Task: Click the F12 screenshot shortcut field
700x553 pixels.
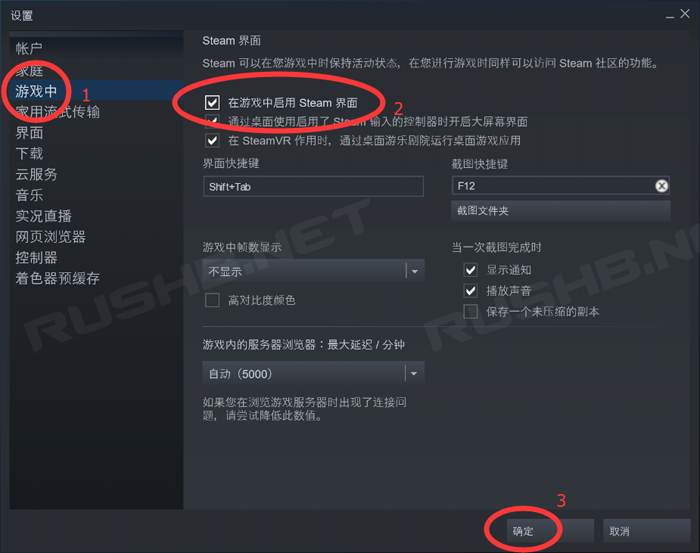Action: pyautogui.click(x=553, y=186)
